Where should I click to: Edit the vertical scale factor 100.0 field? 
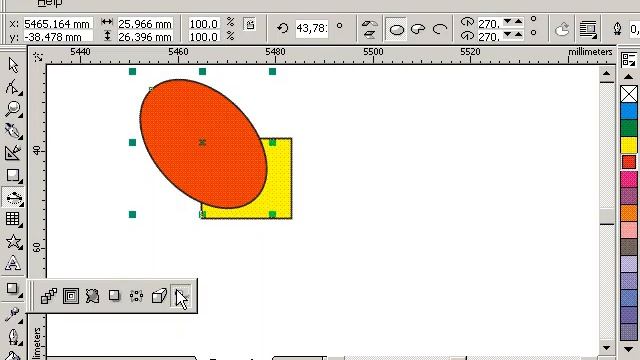tap(203, 37)
